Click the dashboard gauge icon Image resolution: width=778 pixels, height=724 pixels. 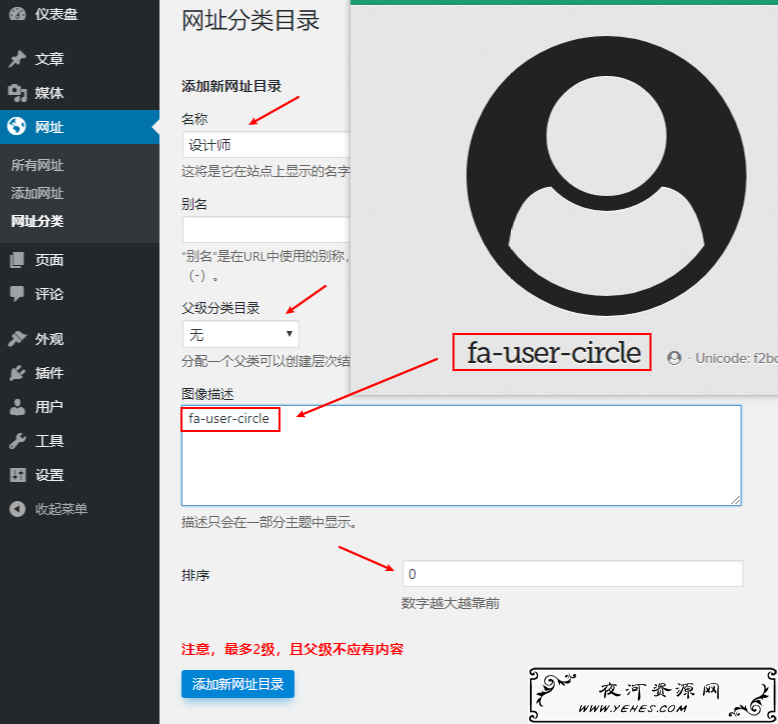[x=17, y=14]
